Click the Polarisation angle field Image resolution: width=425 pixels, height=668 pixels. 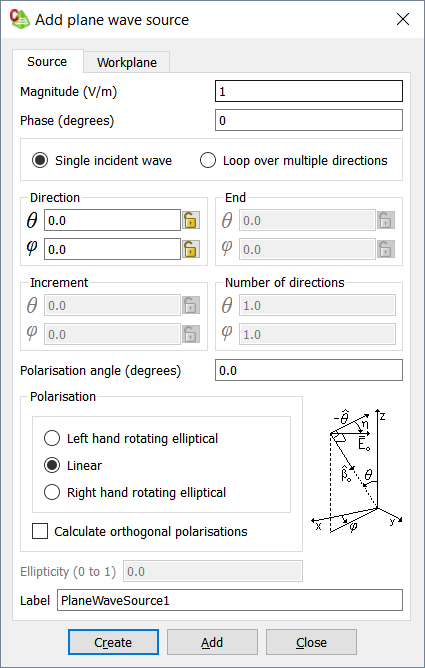pos(309,370)
